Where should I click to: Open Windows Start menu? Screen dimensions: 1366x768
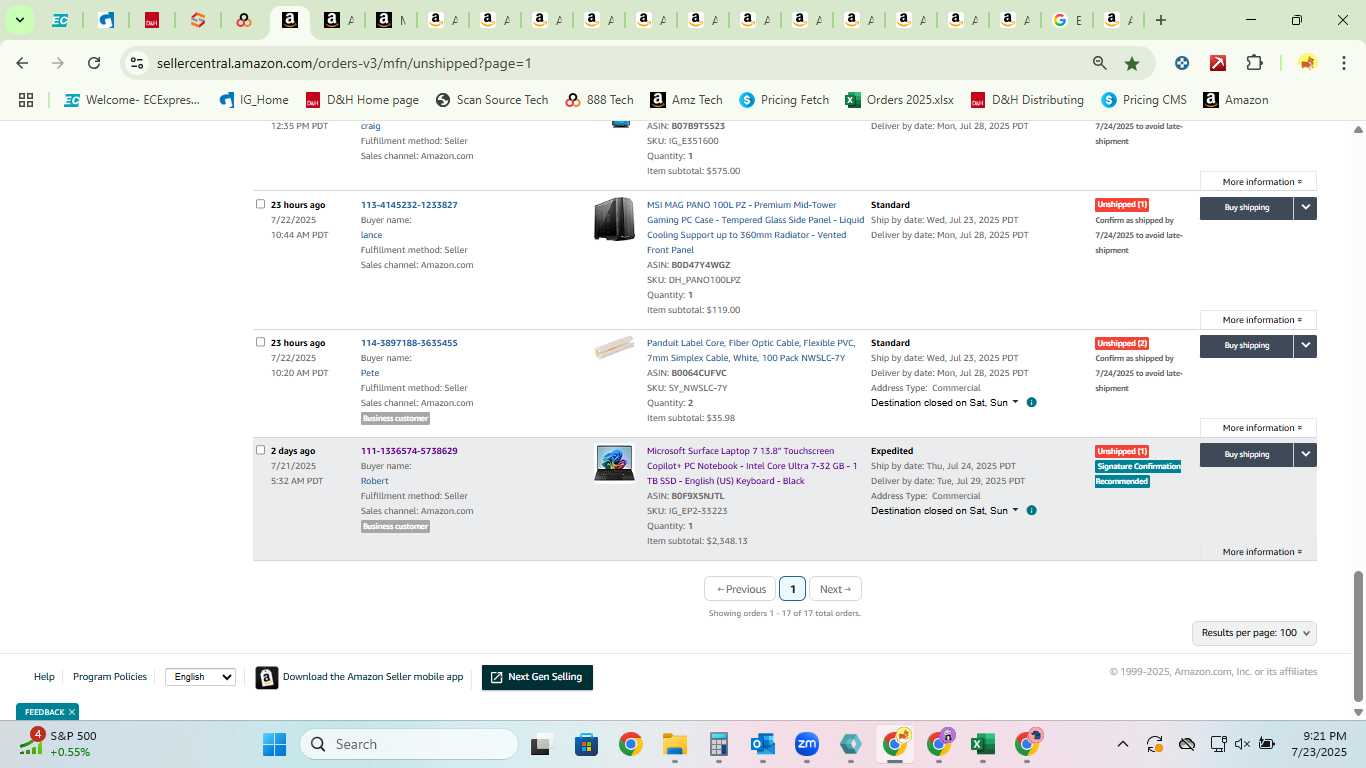tap(274, 744)
